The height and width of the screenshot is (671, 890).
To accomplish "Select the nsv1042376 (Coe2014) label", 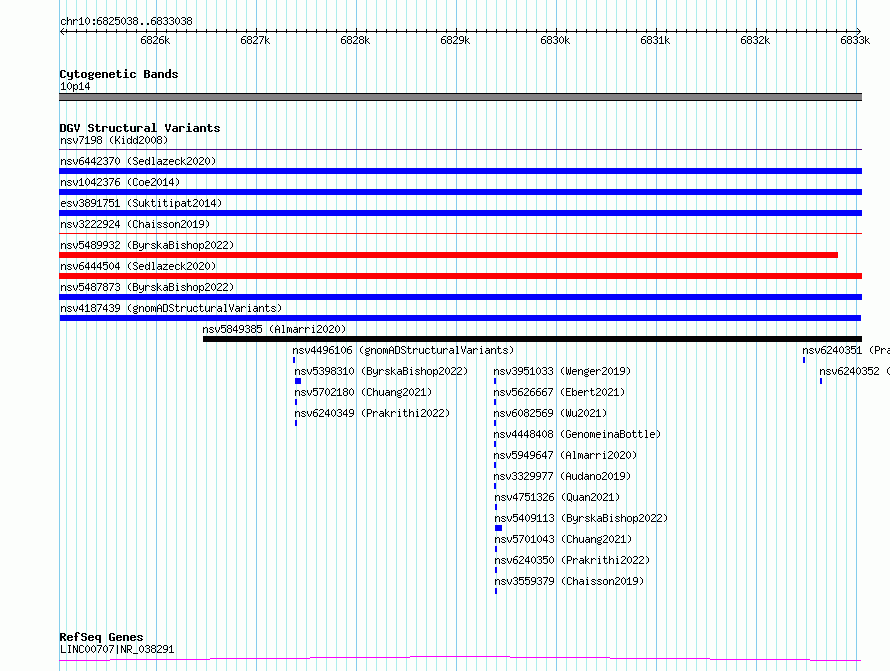I will pyautogui.click(x=120, y=182).
